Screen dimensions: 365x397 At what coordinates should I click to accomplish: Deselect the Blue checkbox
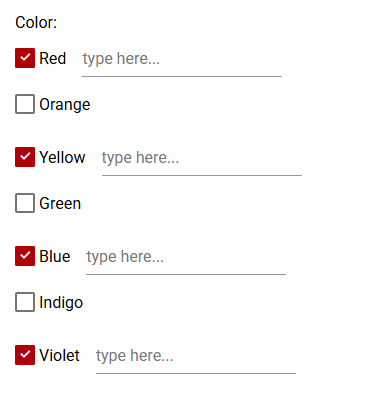25,256
